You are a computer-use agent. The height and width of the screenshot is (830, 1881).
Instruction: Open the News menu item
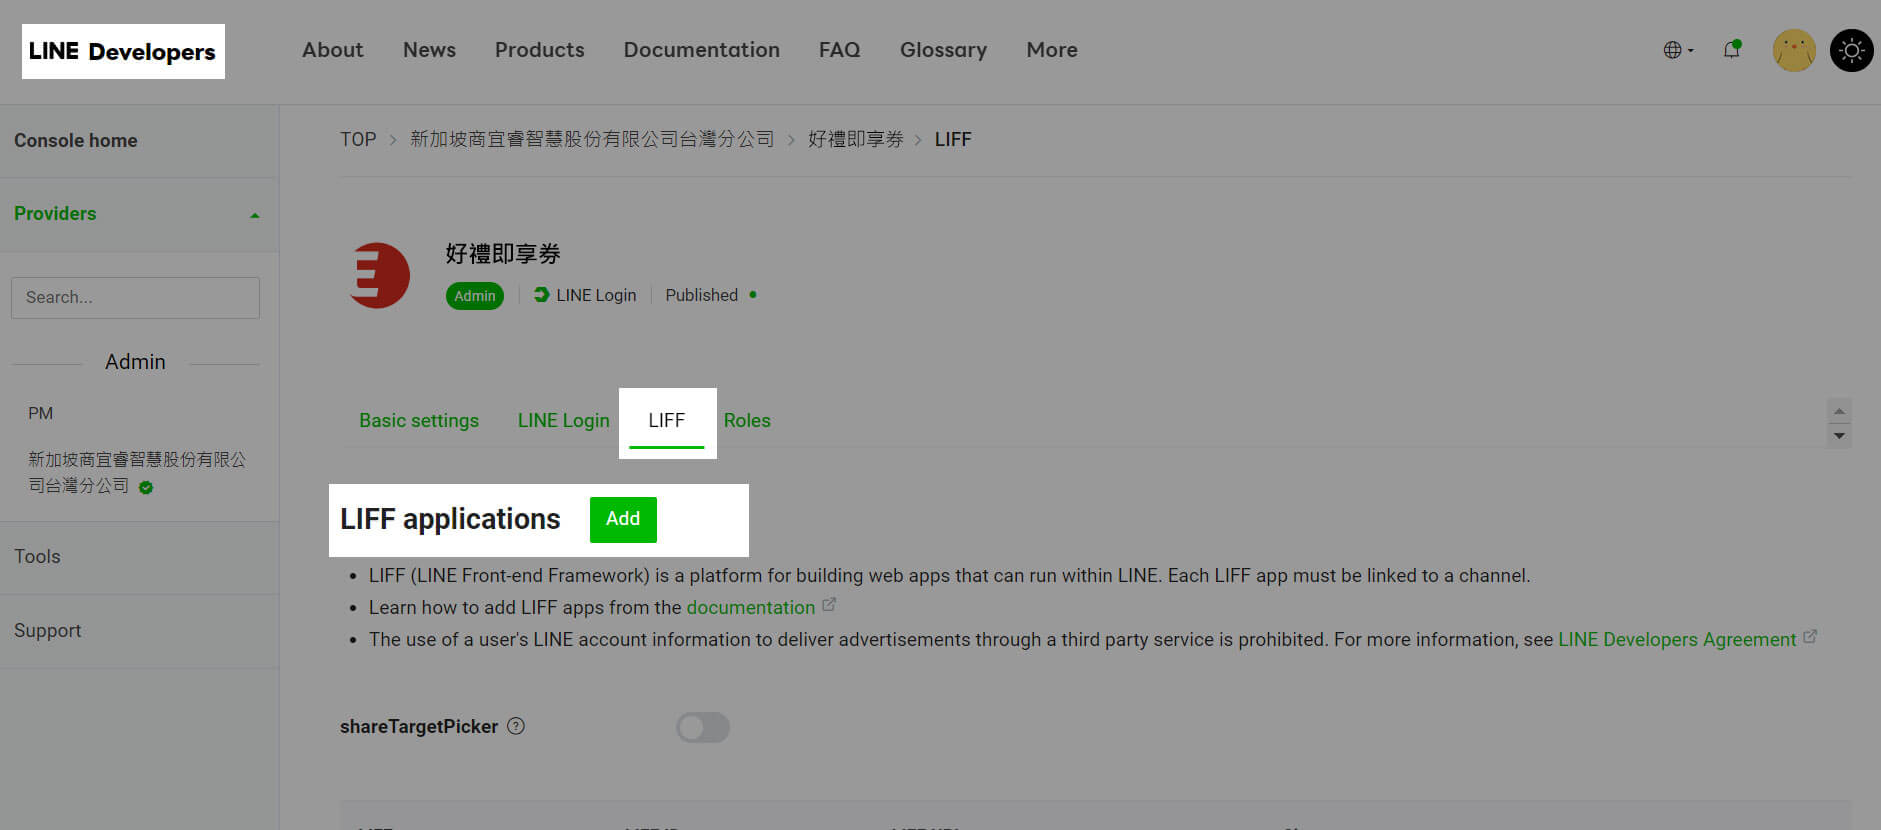(429, 50)
